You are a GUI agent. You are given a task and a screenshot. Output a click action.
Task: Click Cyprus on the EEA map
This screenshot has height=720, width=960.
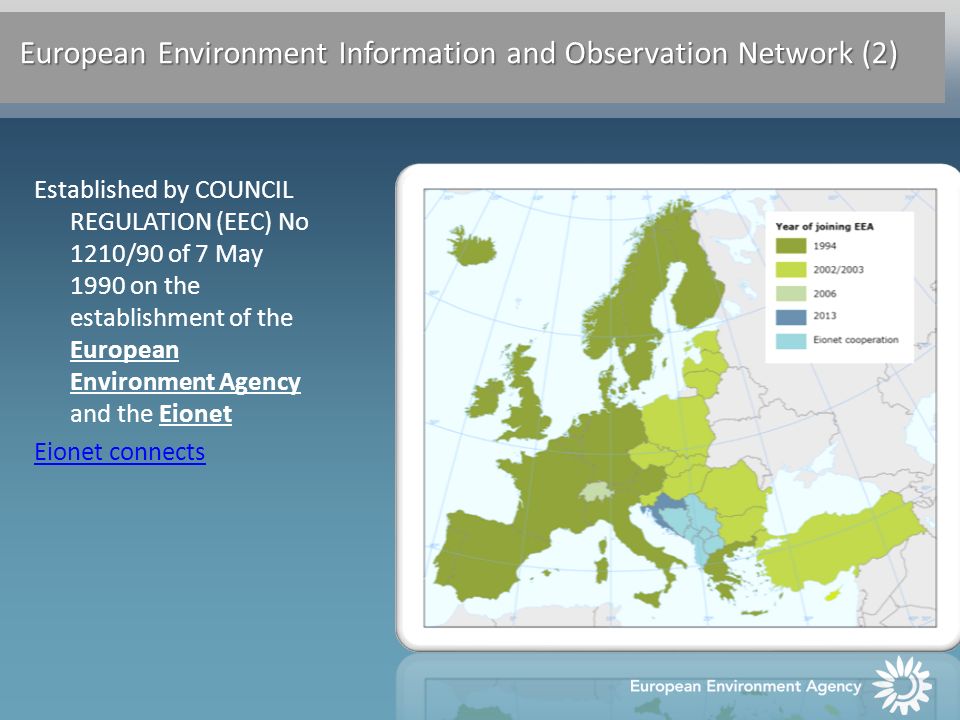833,593
